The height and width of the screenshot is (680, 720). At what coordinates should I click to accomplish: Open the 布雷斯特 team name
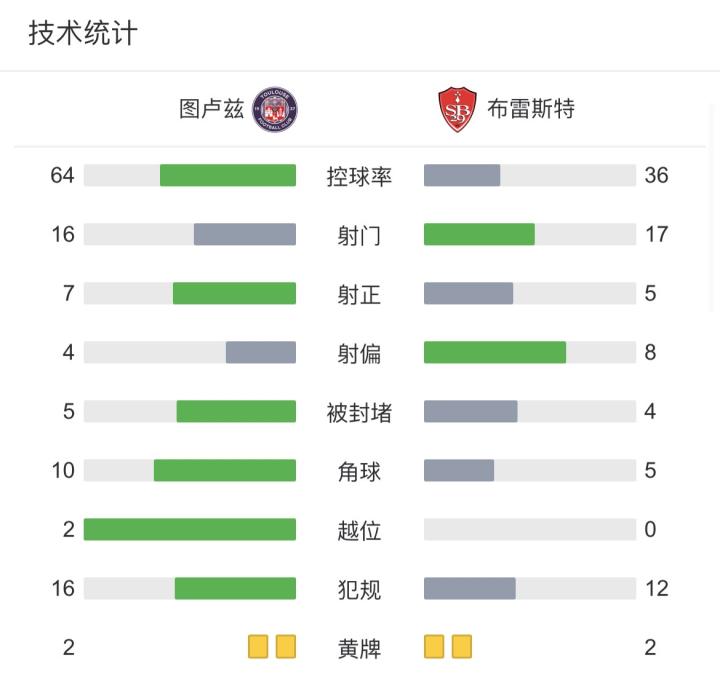(x=531, y=109)
